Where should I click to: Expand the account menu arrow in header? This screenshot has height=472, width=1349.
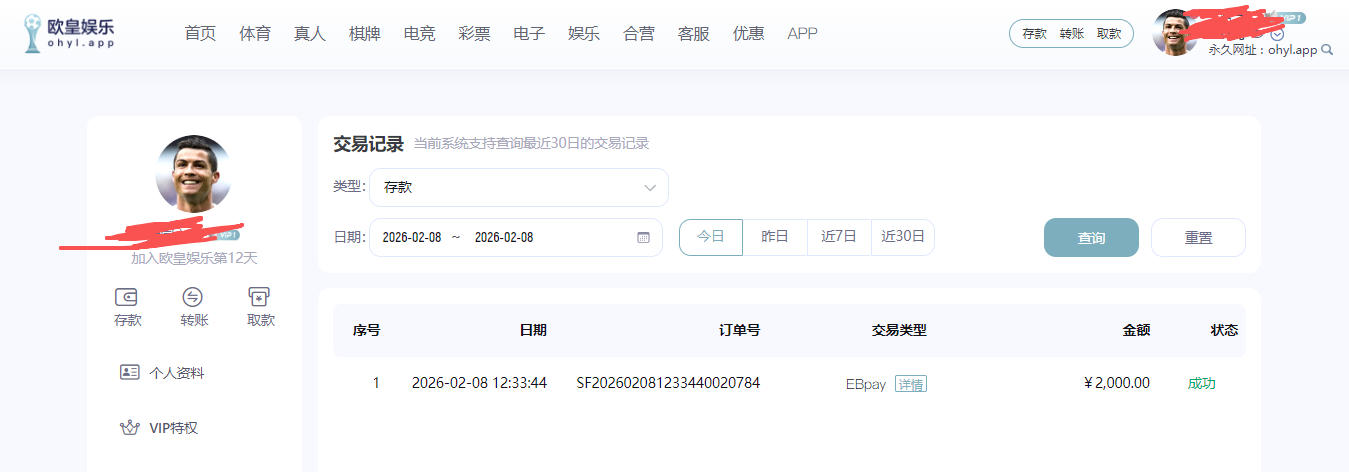pyautogui.click(x=1277, y=34)
